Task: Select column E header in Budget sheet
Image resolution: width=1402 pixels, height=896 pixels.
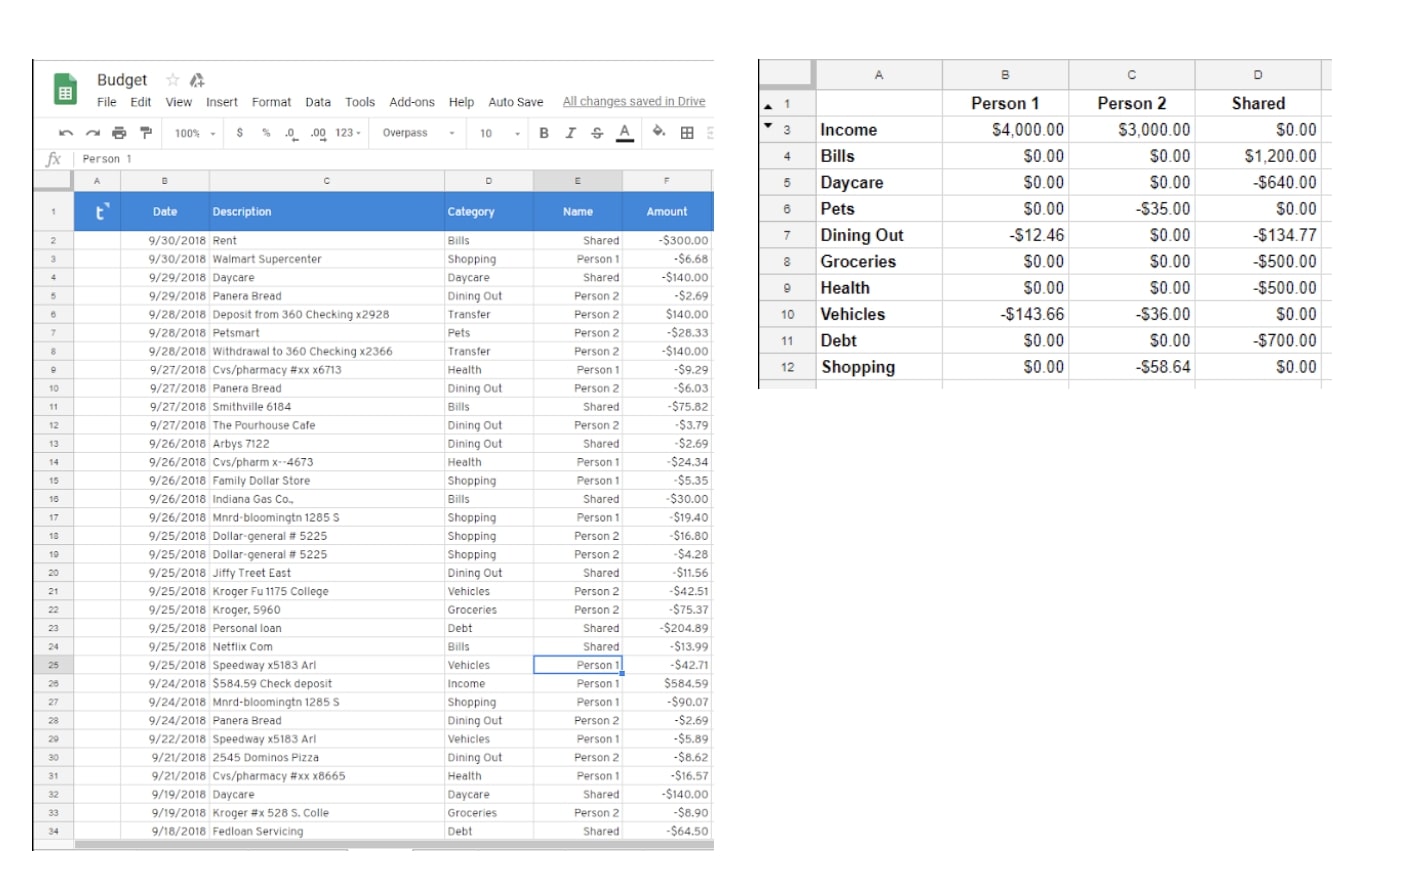Action: tap(578, 181)
